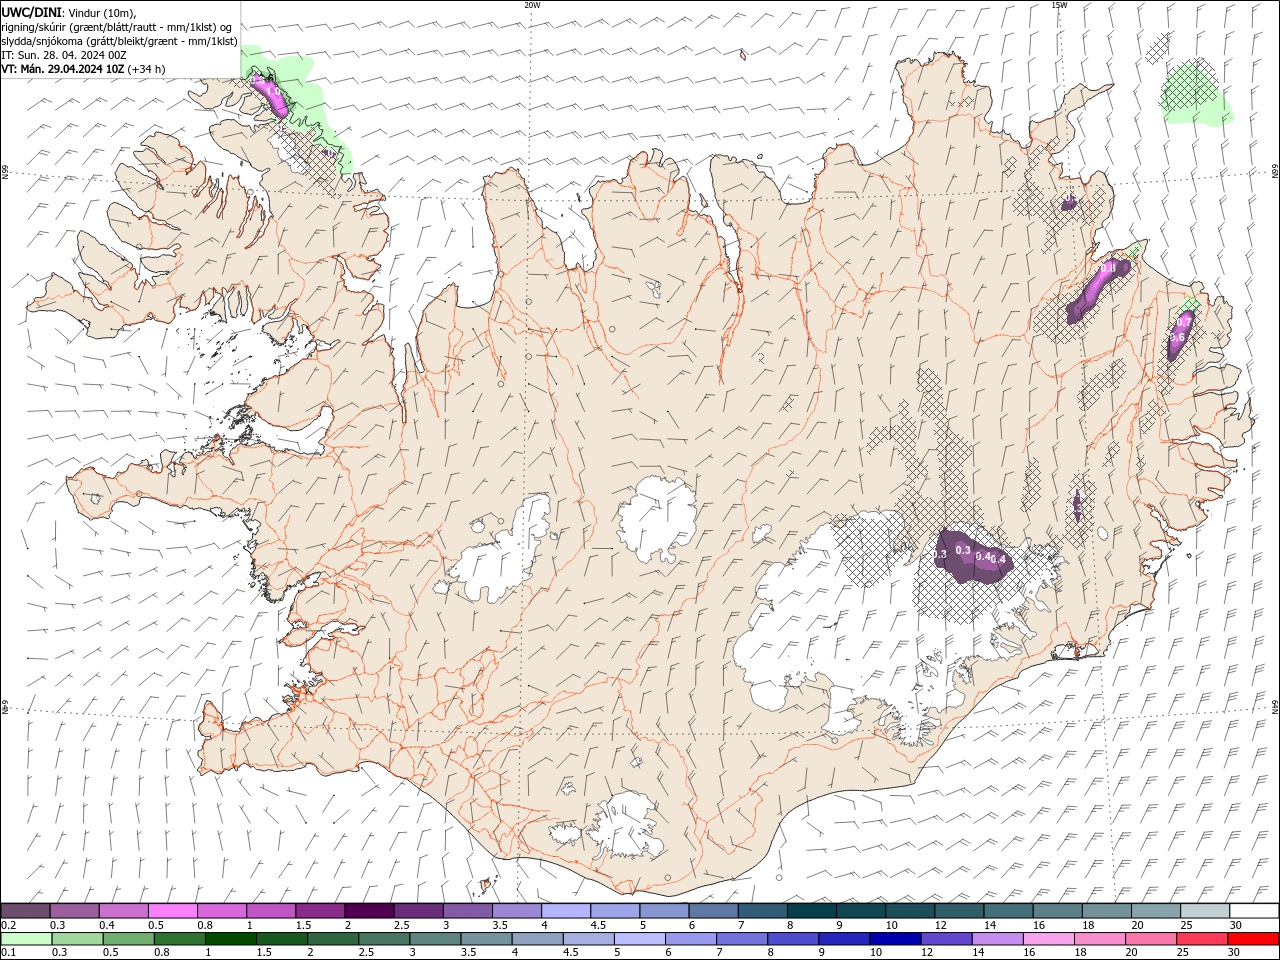Screen dimensions: 1280x960
Task: Click bottom-row violet swatch between 12 and 14
Action: [945, 939]
